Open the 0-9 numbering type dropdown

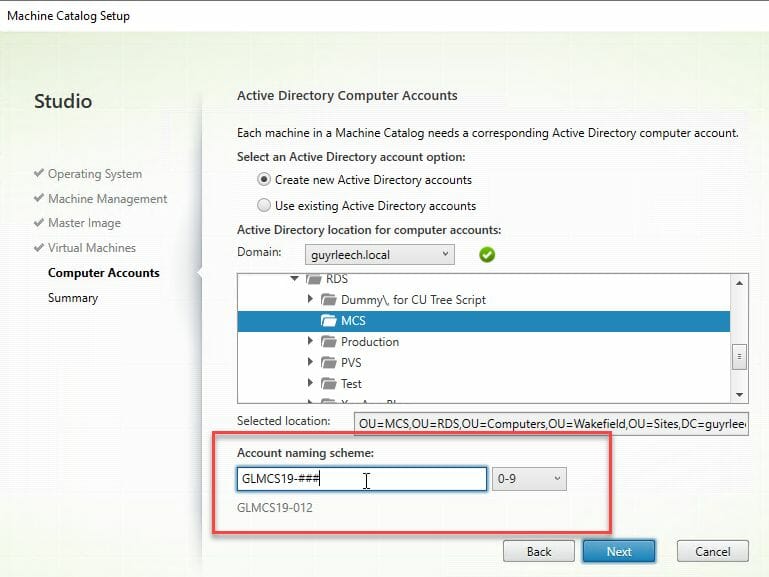coord(529,479)
